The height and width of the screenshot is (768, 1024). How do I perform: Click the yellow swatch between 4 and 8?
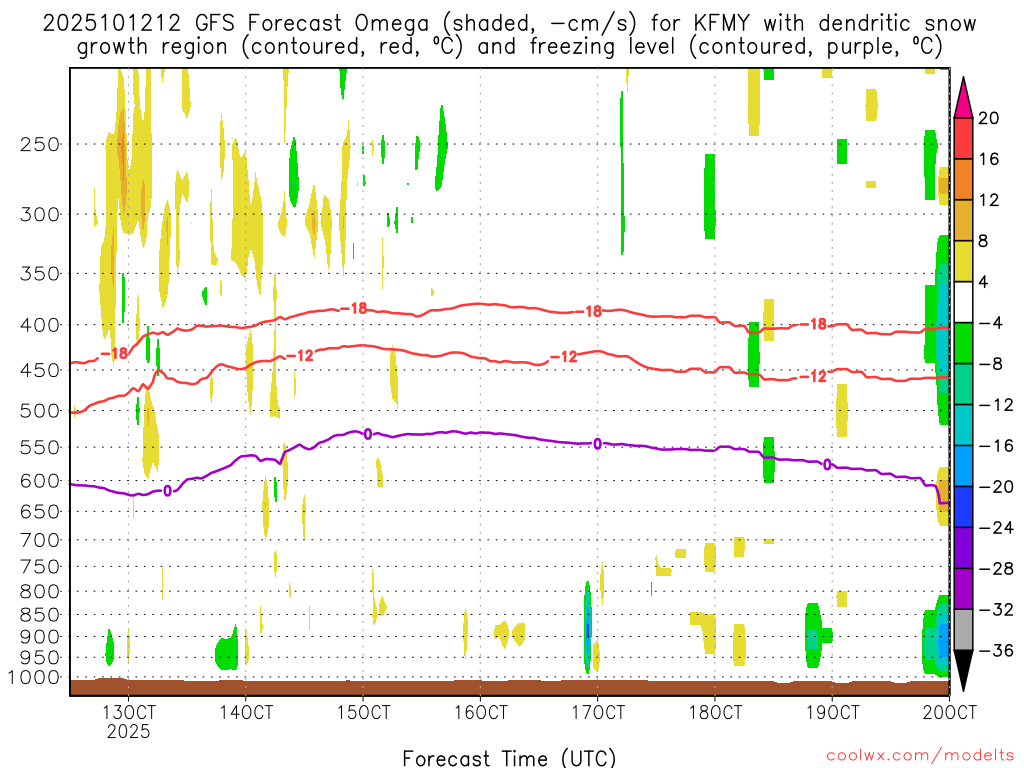[x=963, y=261]
